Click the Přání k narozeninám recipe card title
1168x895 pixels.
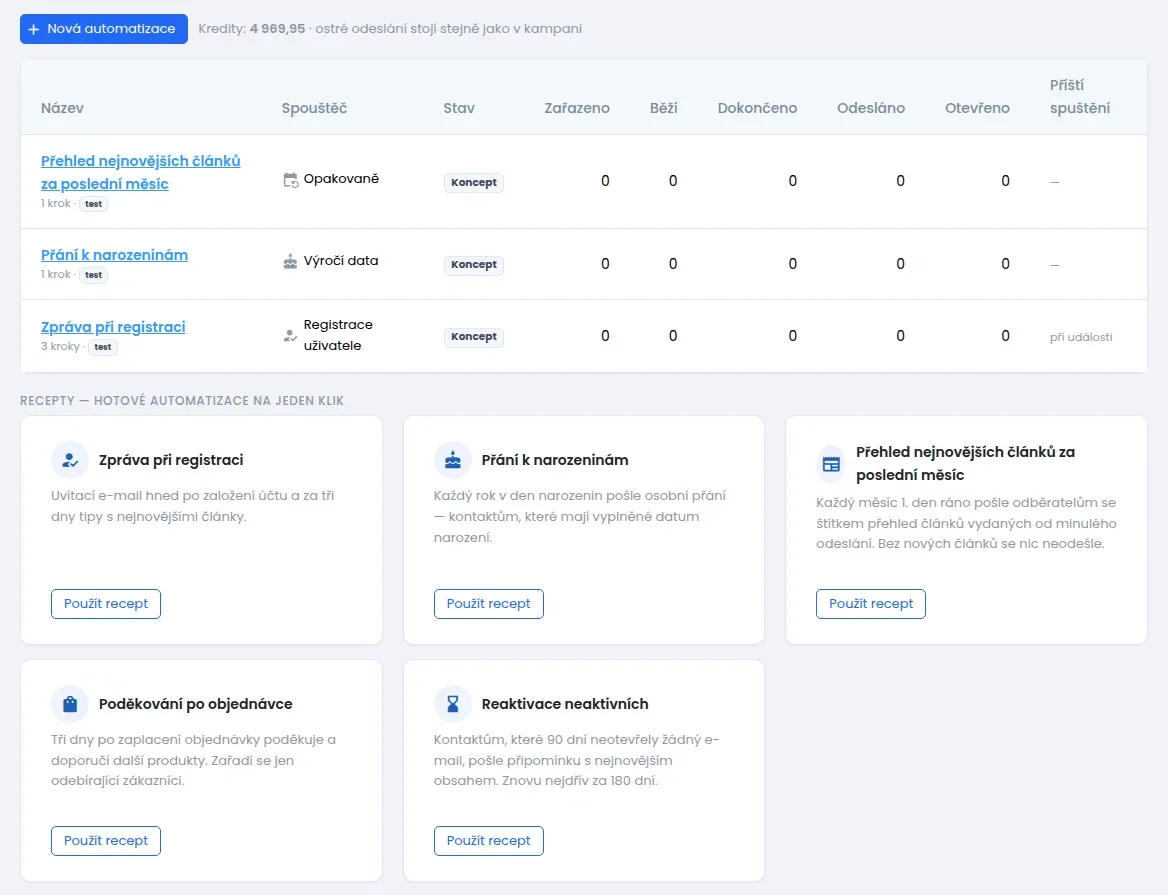pyautogui.click(x=555, y=460)
